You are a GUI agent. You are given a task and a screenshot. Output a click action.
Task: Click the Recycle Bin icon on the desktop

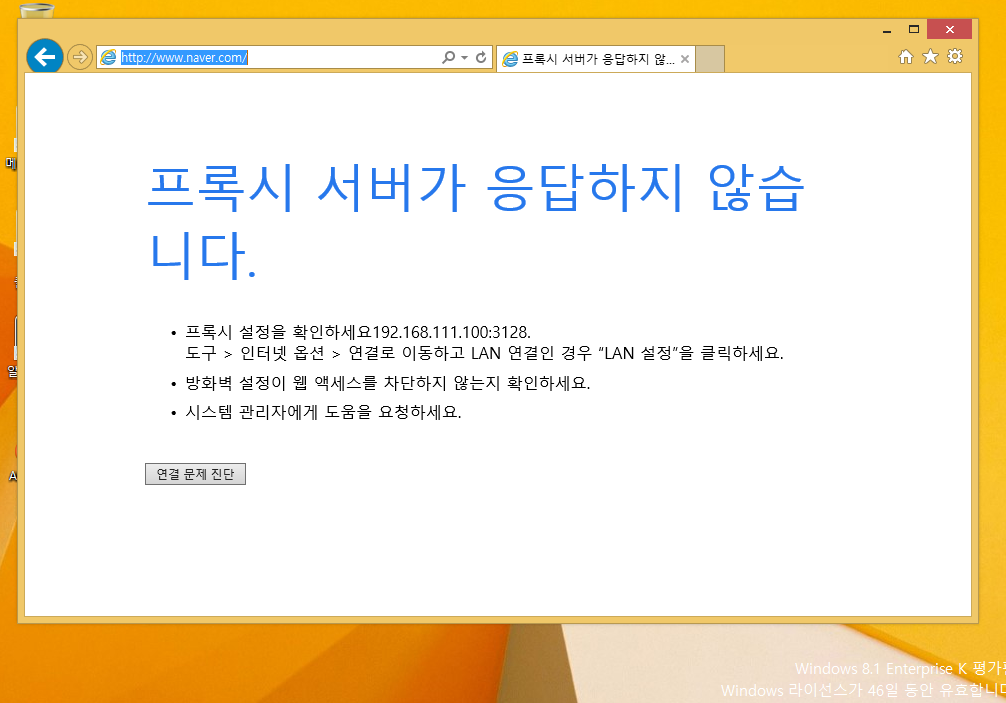coord(37,11)
